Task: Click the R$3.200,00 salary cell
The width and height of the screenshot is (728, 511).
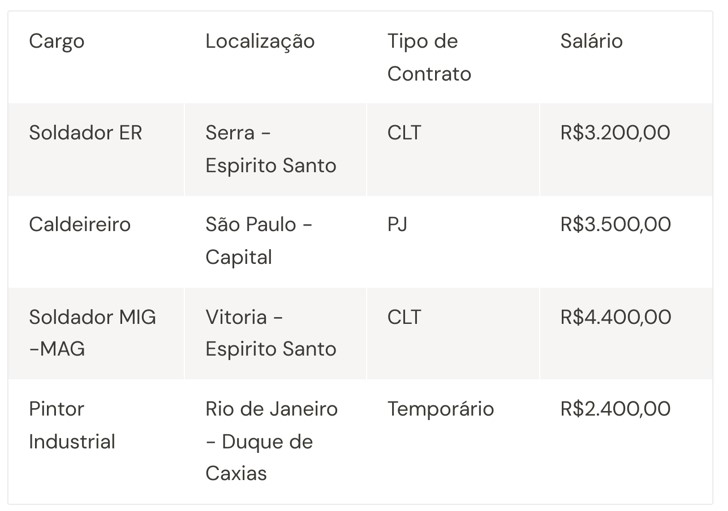Action: 615,133
